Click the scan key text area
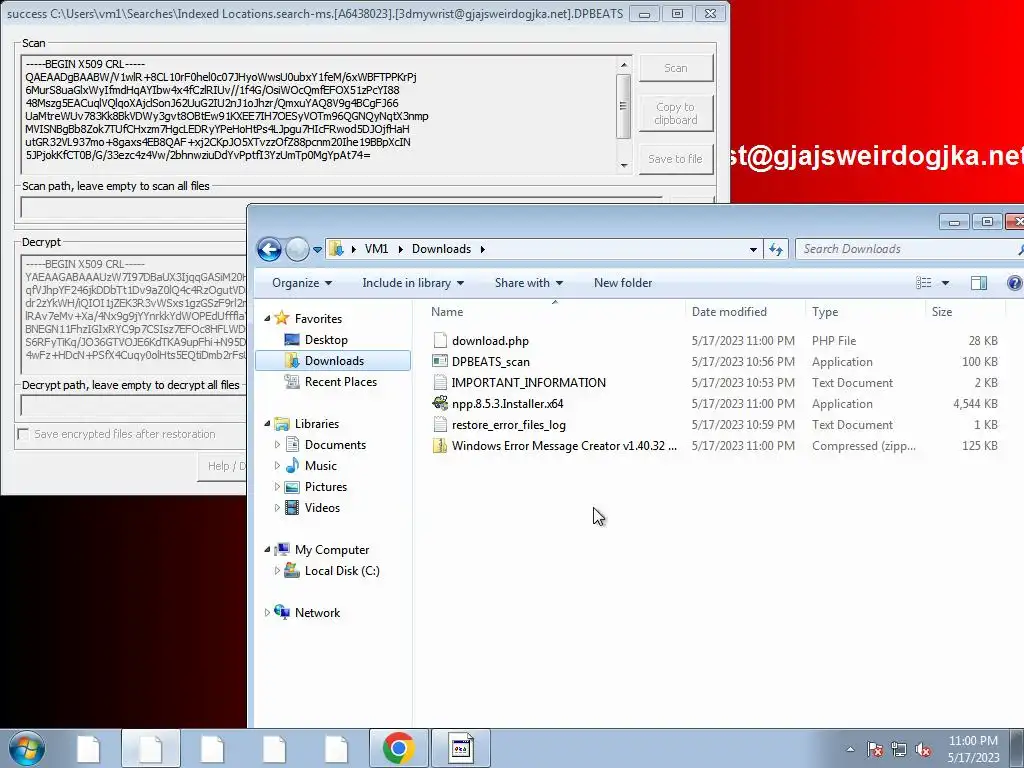This screenshot has height=768, width=1024. [x=319, y=114]
